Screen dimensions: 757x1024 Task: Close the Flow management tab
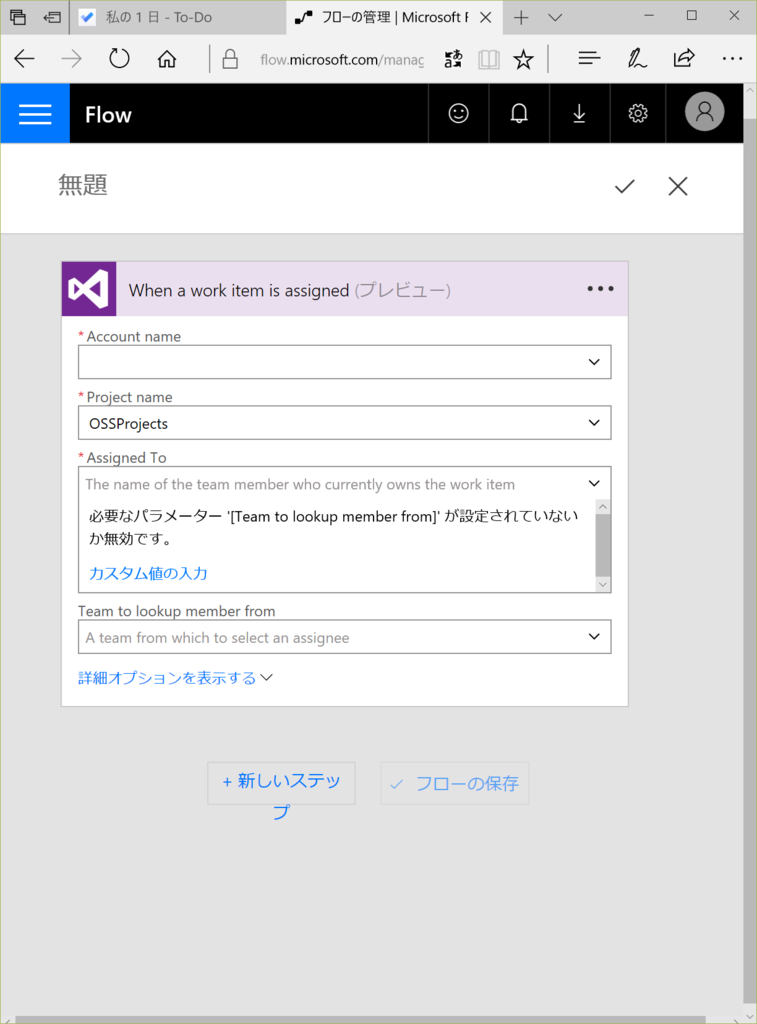[485, 18]
